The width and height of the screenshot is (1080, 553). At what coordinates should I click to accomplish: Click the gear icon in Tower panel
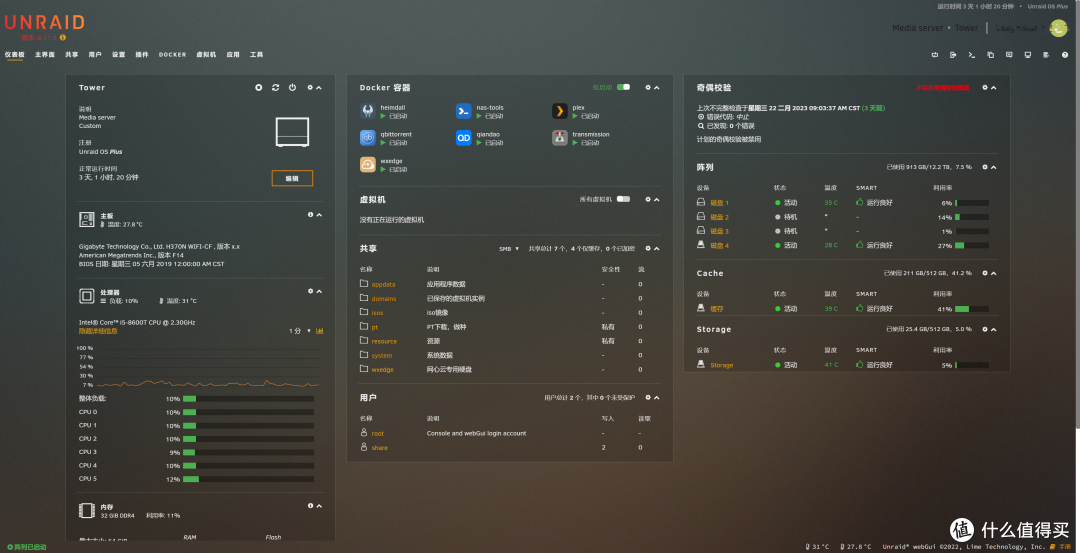coord(310,87)
